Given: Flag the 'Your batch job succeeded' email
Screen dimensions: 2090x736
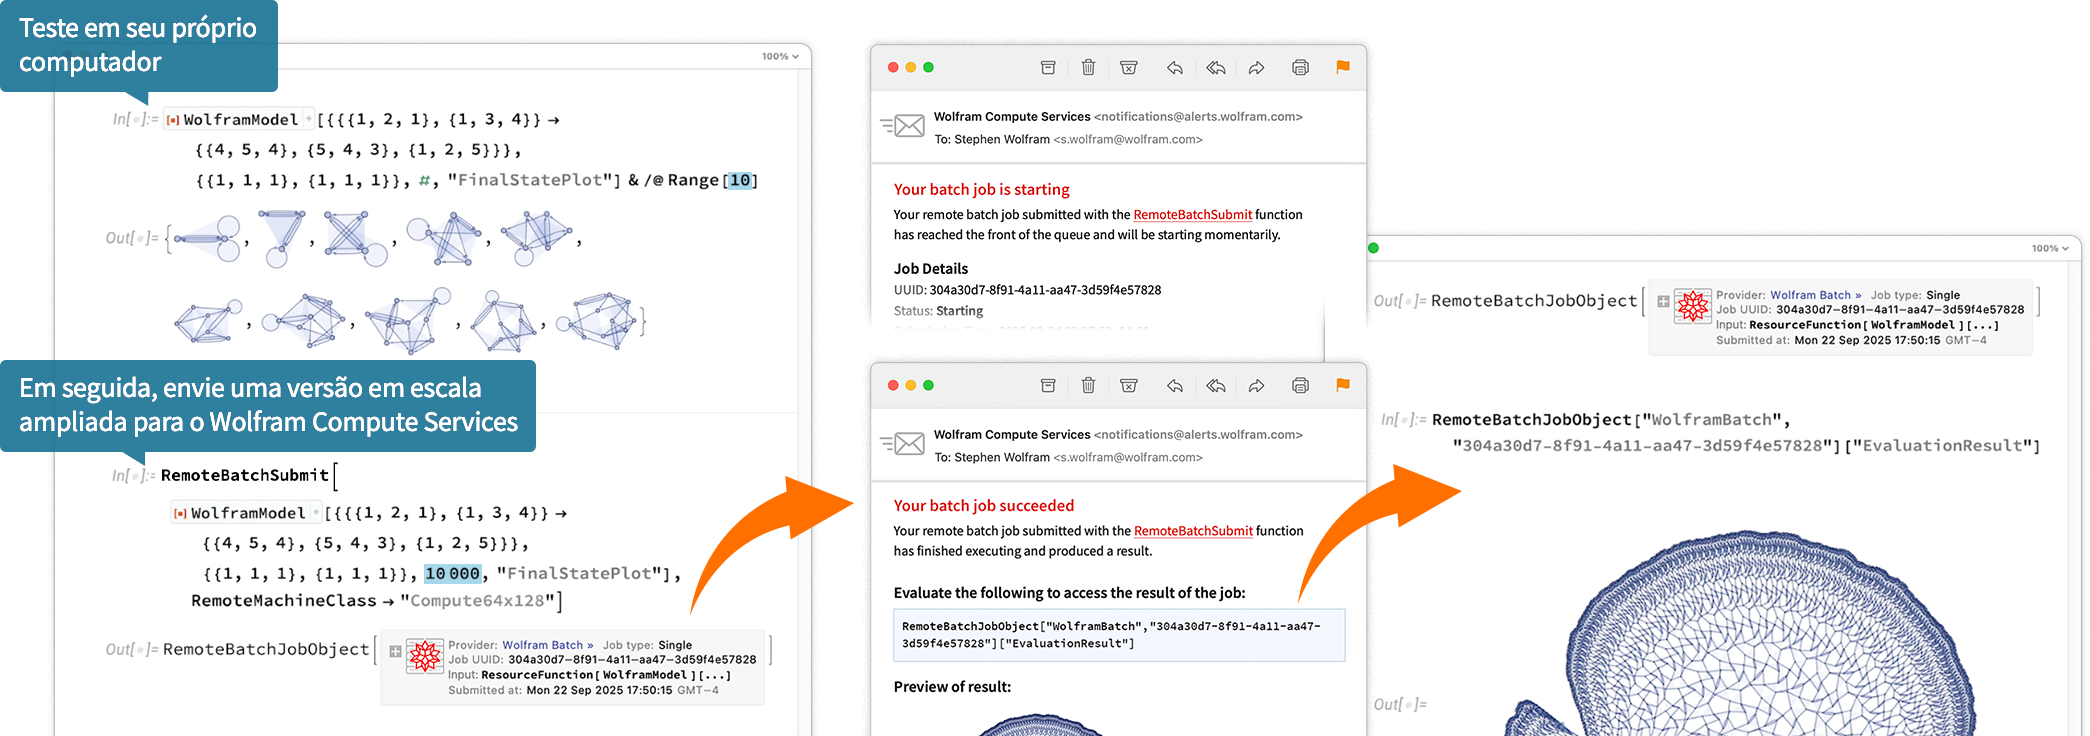Looking at the screenshot, I should 1343,385.
